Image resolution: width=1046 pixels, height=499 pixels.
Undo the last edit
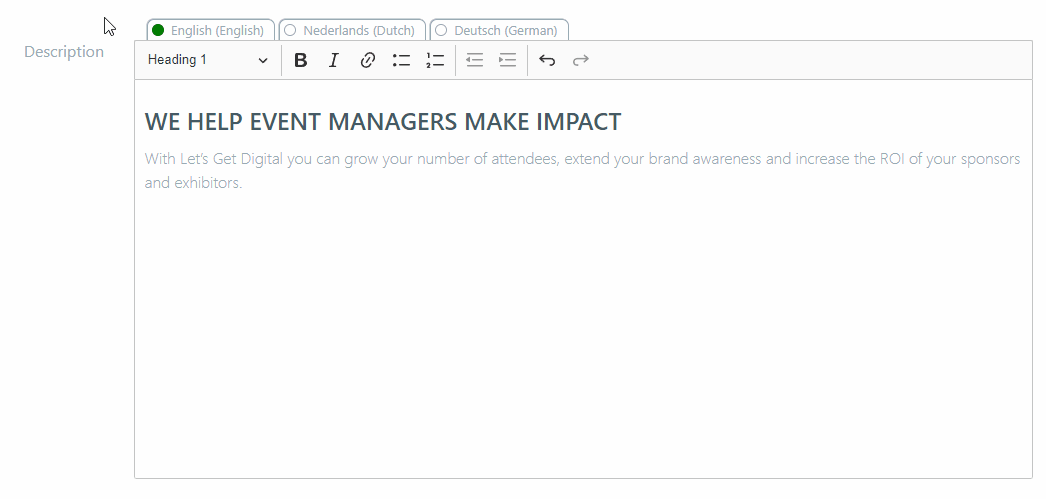547,60
